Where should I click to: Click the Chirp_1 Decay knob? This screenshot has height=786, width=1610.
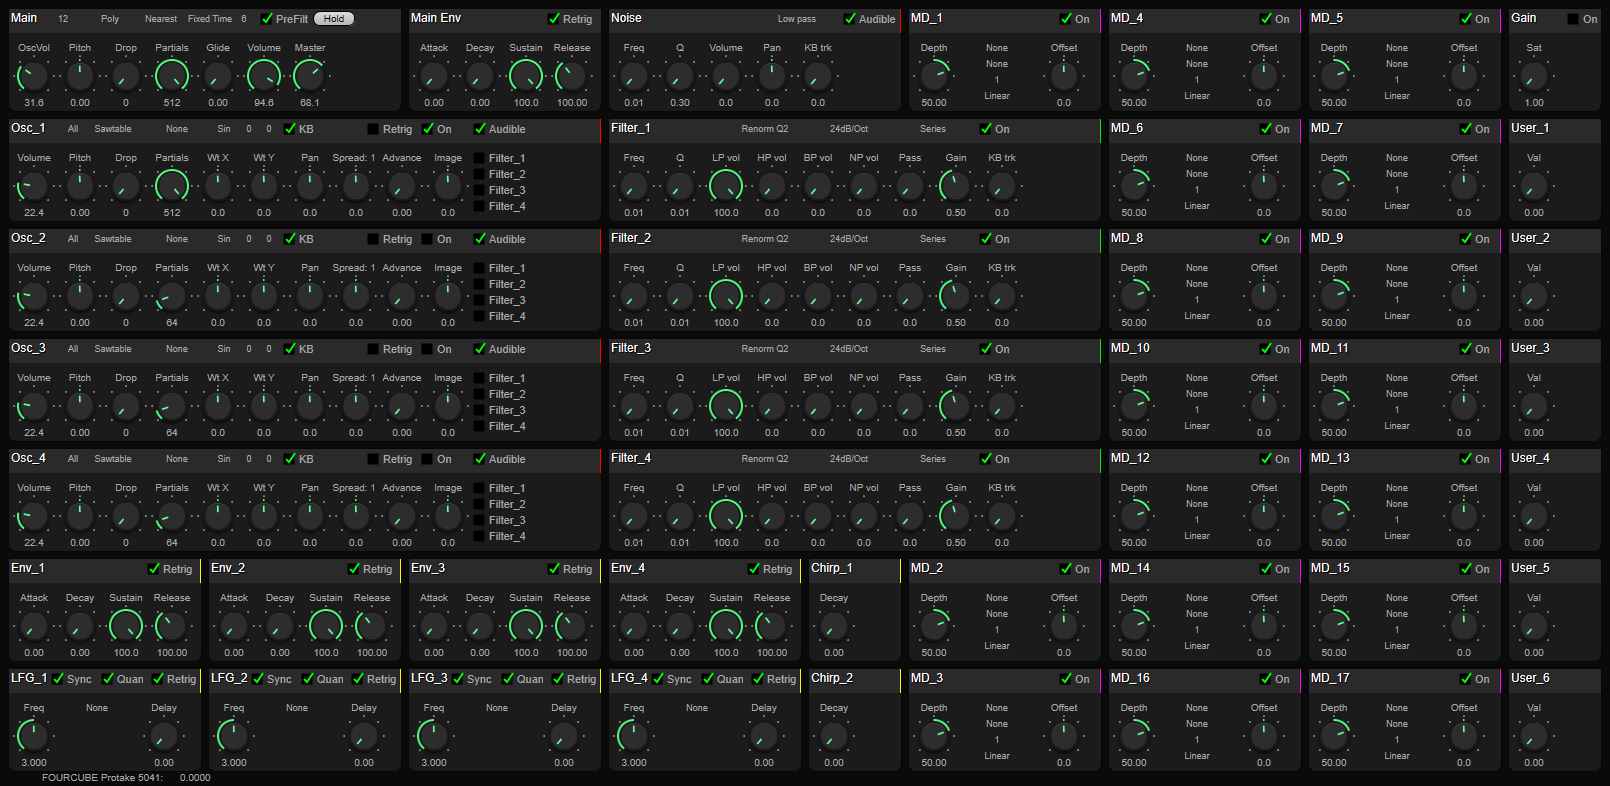(834, 625)
